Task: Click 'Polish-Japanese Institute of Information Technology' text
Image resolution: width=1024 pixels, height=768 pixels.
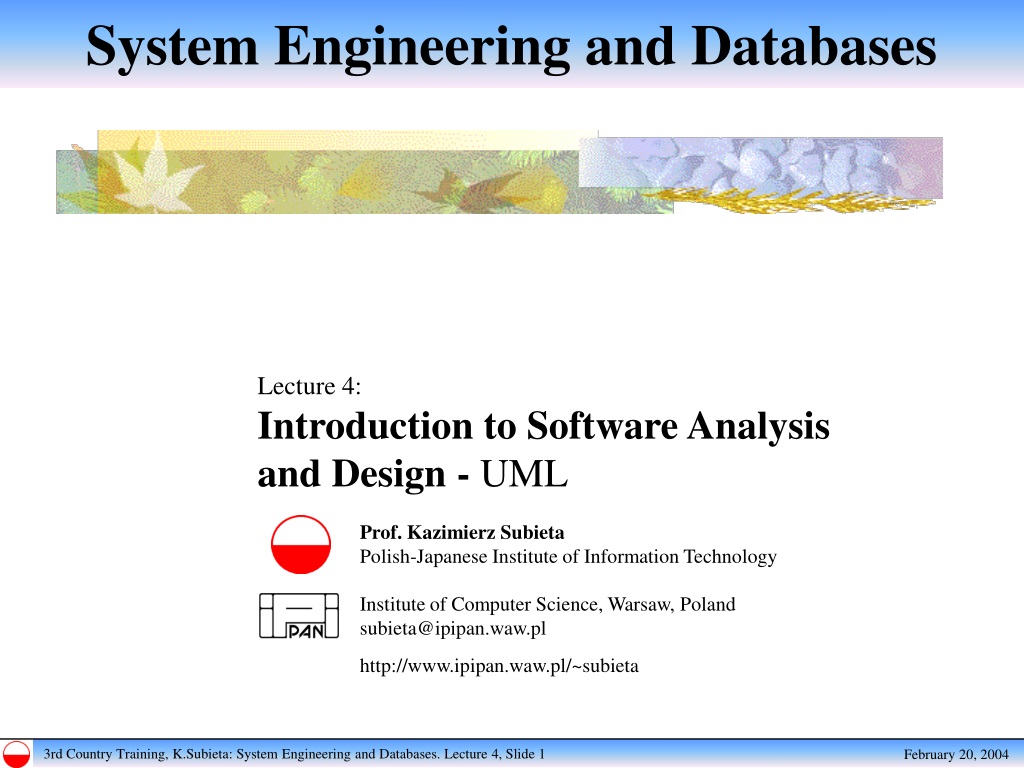Action: [x=568, y=556]
